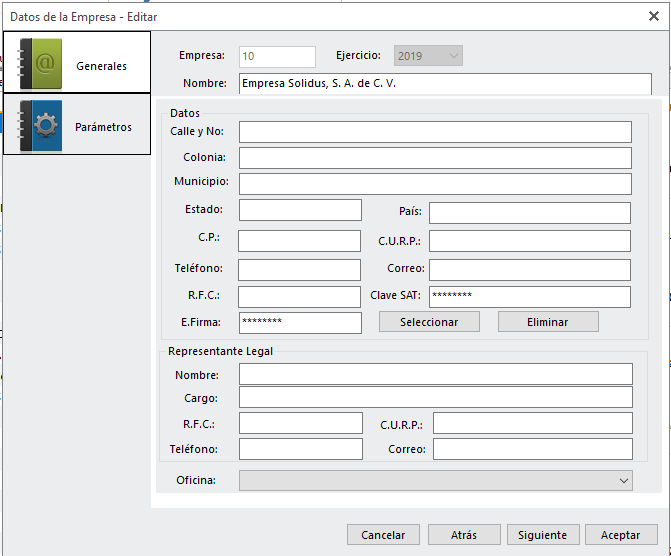Click the company Nombre field
The height and width of the screenshot is (556, 671).
[x=445, y=84]
